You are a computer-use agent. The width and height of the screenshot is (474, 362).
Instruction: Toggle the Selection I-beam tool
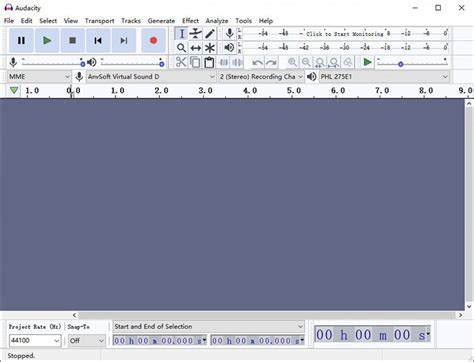click(181, 33)
